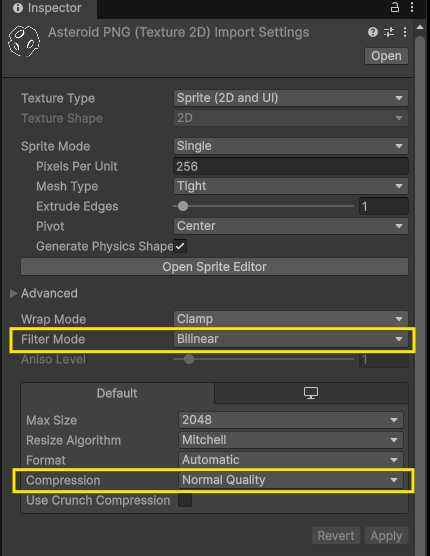The width and height of the screenshot is (430, 556).
Task: Click the Texture Type label
Action: tap(58, 98)
